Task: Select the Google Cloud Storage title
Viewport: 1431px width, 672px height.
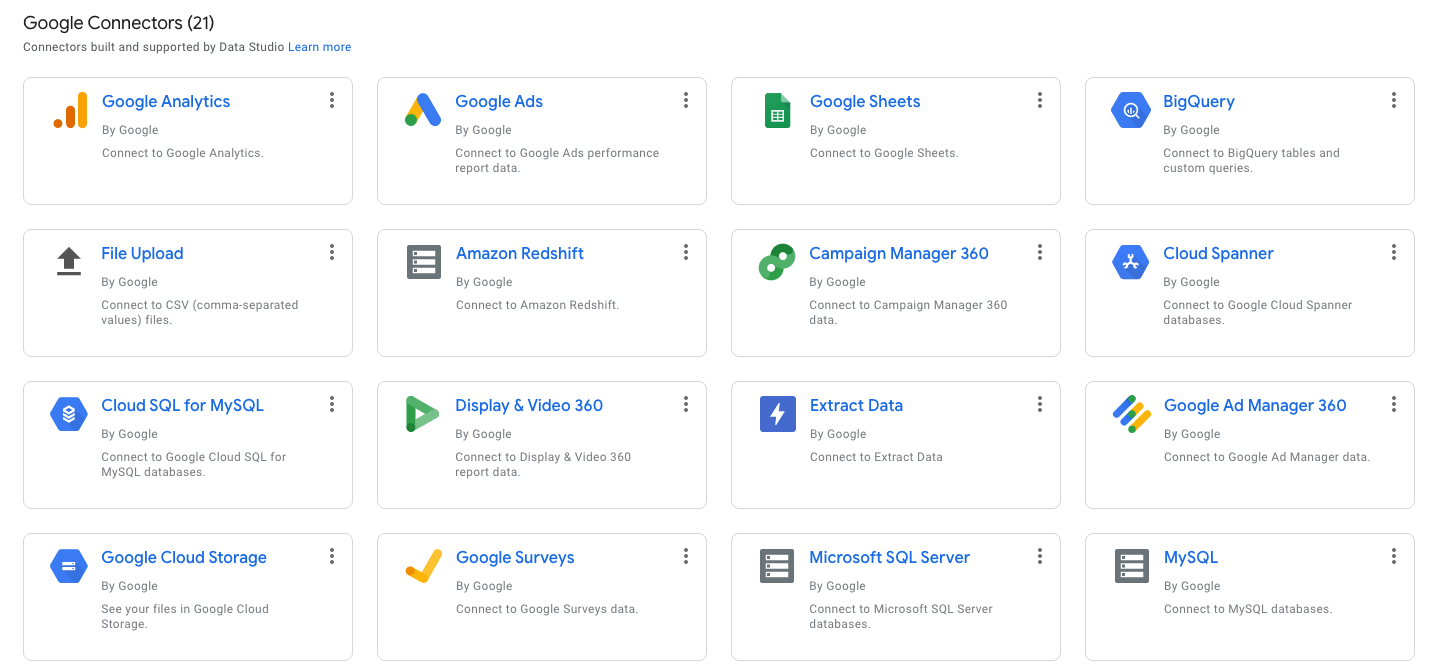Action: point(184,557)
